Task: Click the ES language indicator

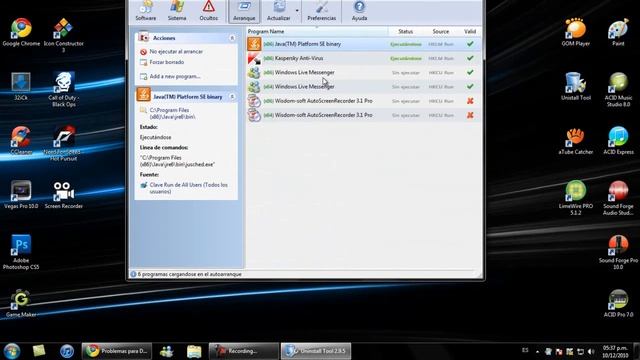Action: pos(525,350)
